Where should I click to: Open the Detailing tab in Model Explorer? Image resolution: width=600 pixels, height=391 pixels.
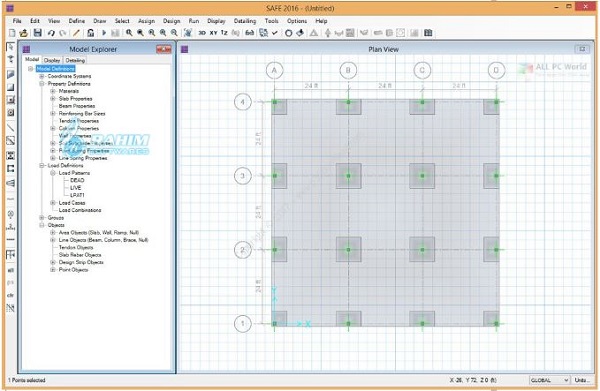(75, 60)
